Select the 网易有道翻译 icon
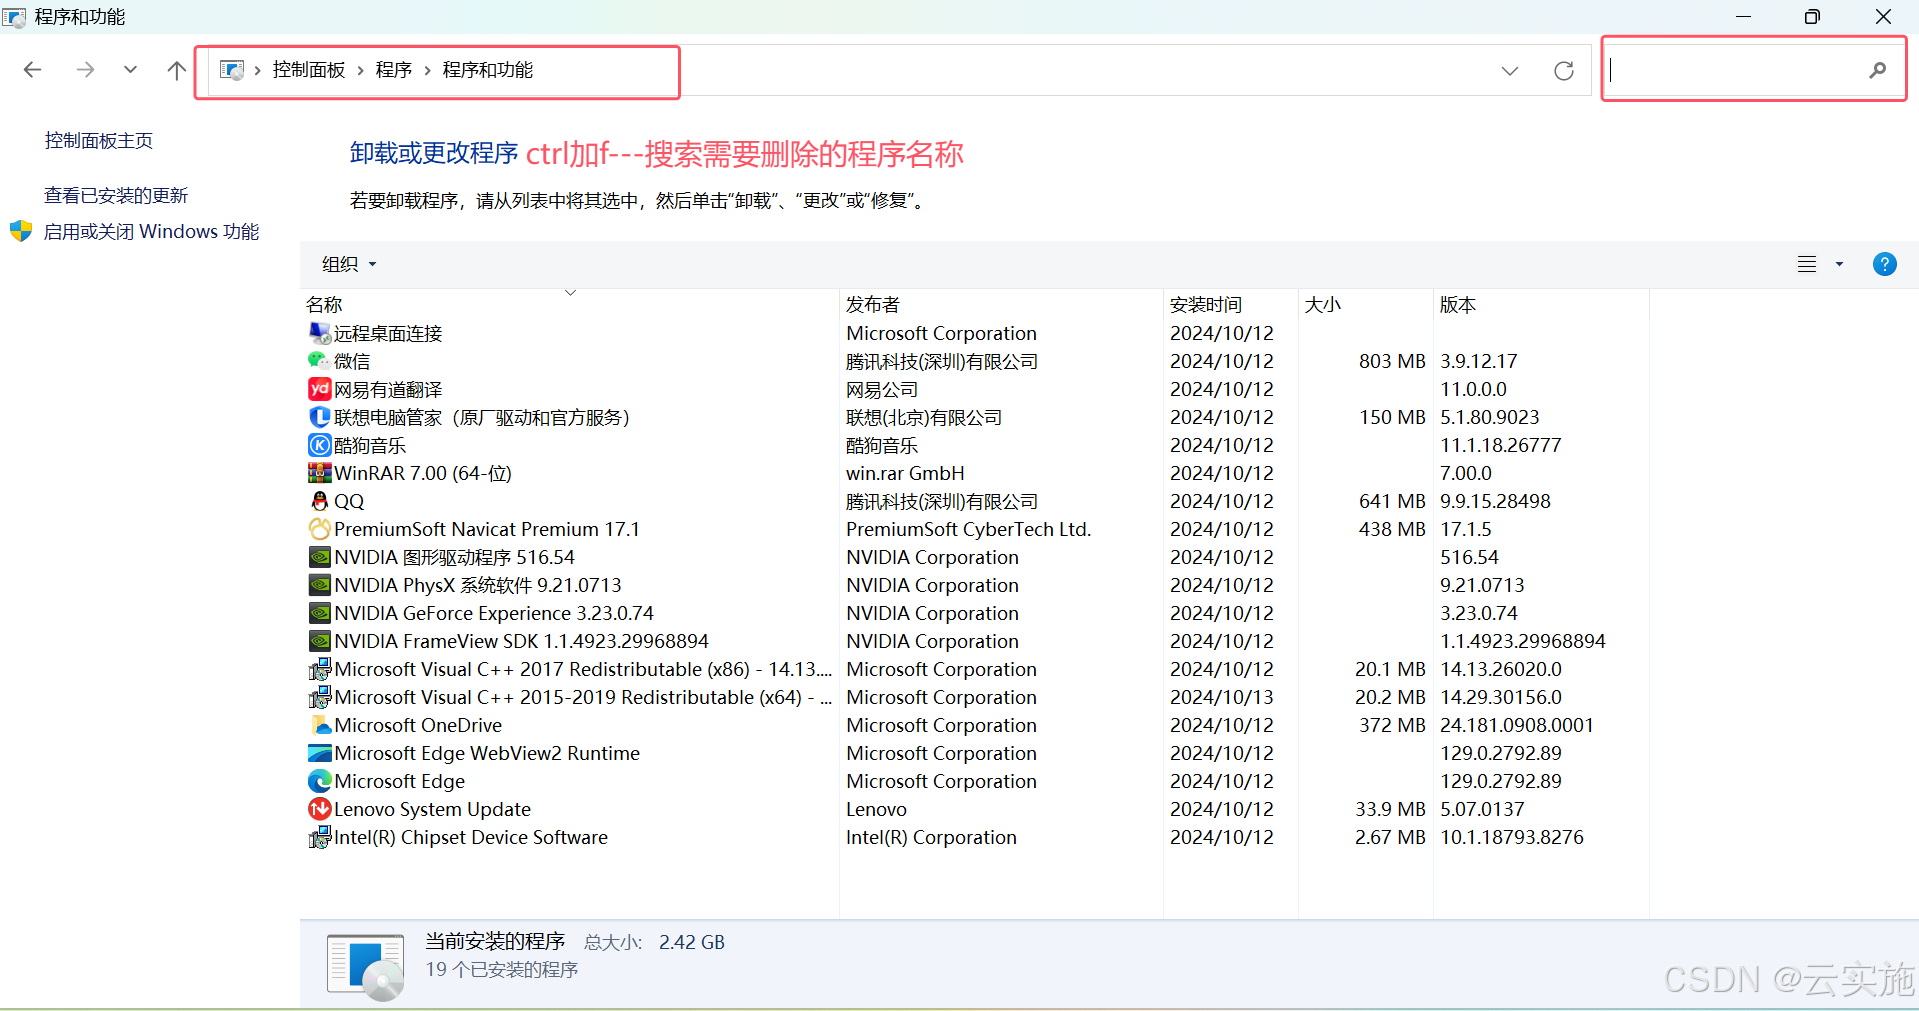1919x1011 pixels. tap(320, 389)
